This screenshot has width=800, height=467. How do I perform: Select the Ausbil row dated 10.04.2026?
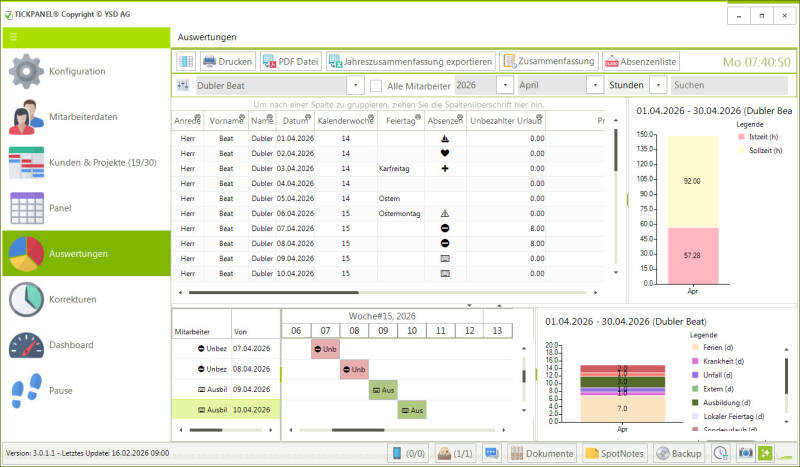tap(226, 410)
